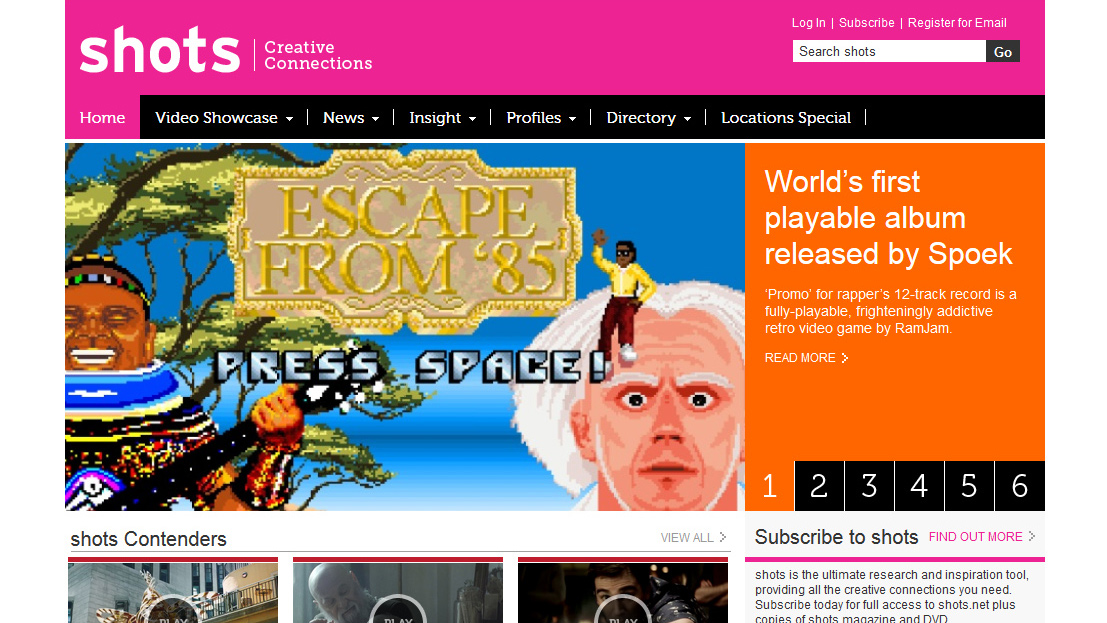The width and height of the screenshot is (1107, 623).
Task: Open the News dropdown arrow
Action: (x=375, y=119)
